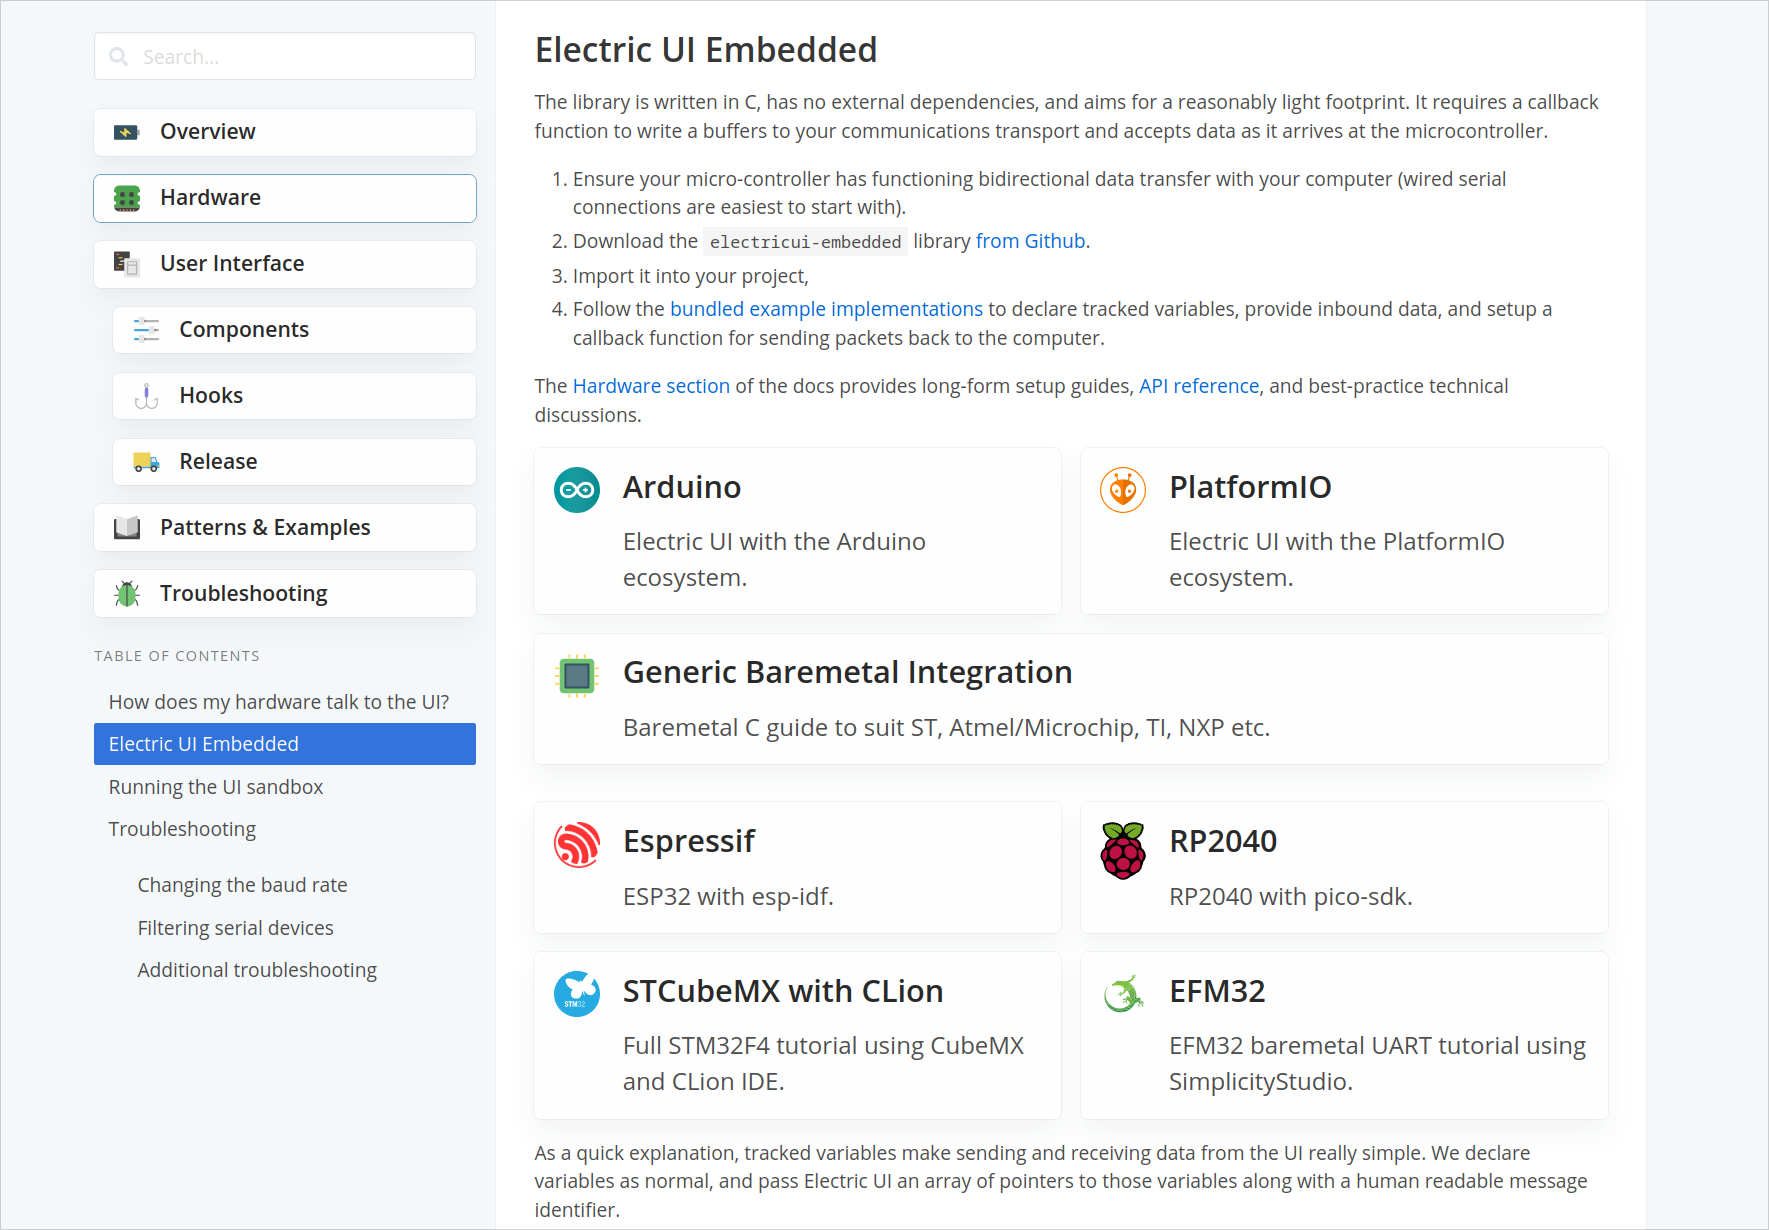Viewport: 1769px width, 1230px height.
Task: Jump to Troubleshooting in table of contents
Action: pyautogui.click(x=182, y=829)
